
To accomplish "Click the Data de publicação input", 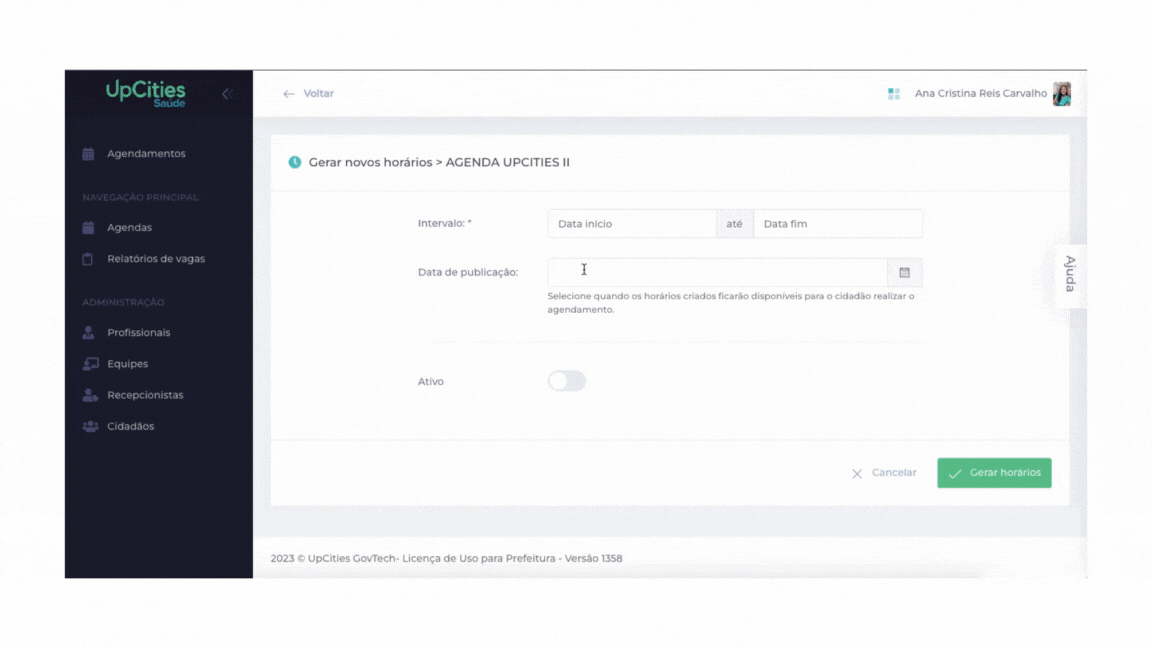I will pyautogui.click(x=717, y=273).
